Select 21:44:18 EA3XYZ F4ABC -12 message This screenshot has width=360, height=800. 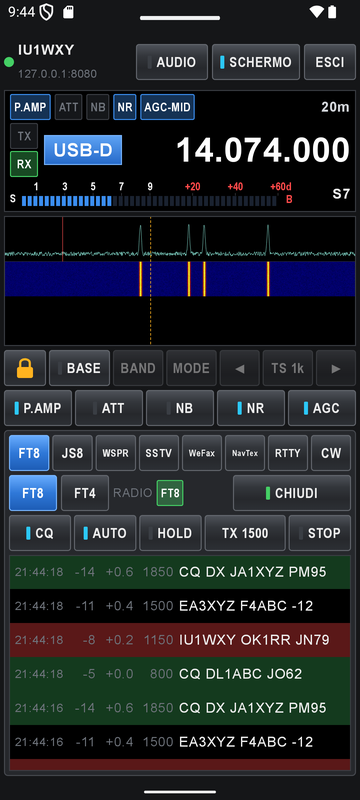pyautogui.click(x=180, y=606)
